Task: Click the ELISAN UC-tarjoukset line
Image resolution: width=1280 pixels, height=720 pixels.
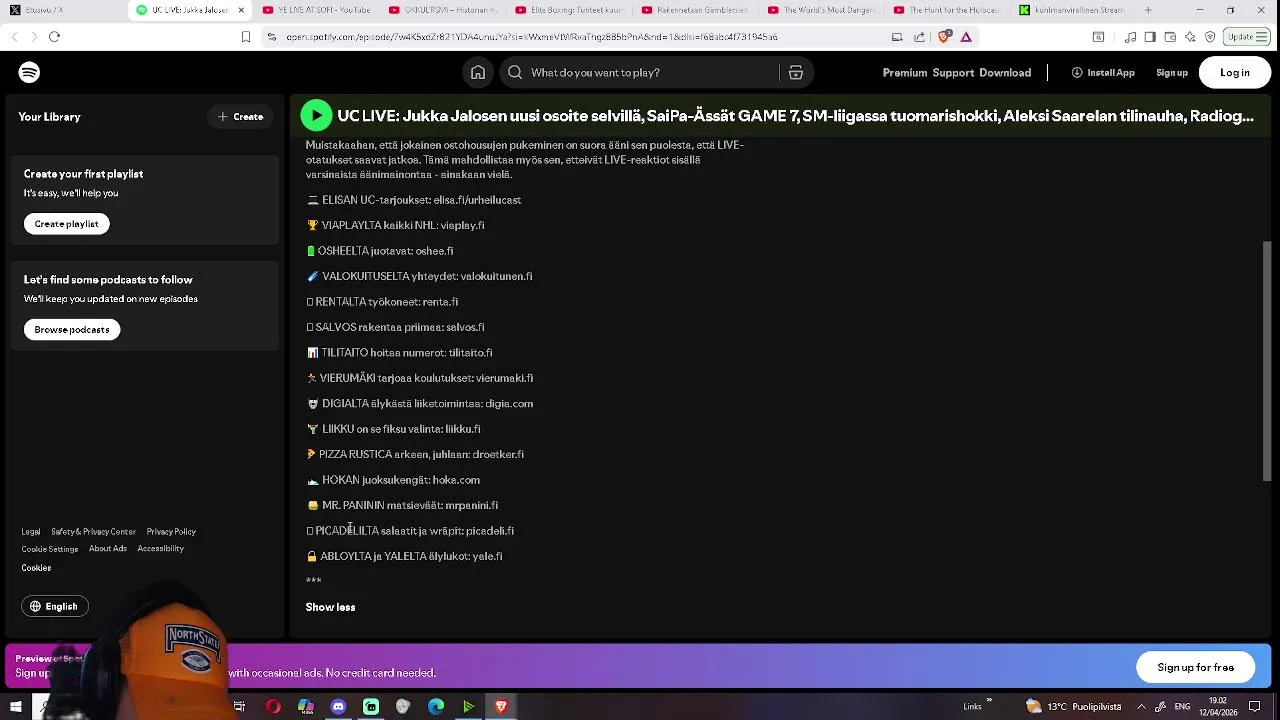Action: click(x=414, y=200)
